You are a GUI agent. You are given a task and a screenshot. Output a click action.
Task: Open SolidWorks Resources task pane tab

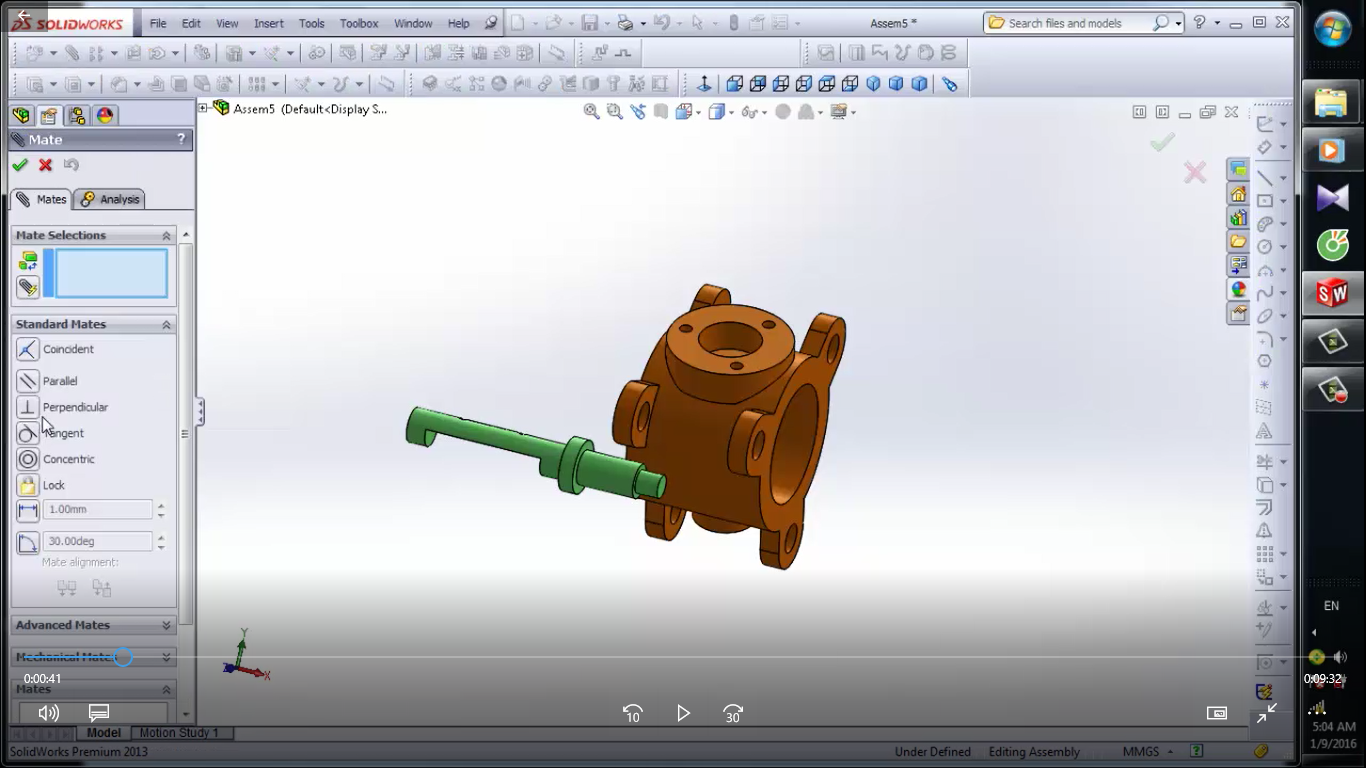click(x=1239, y=194)
